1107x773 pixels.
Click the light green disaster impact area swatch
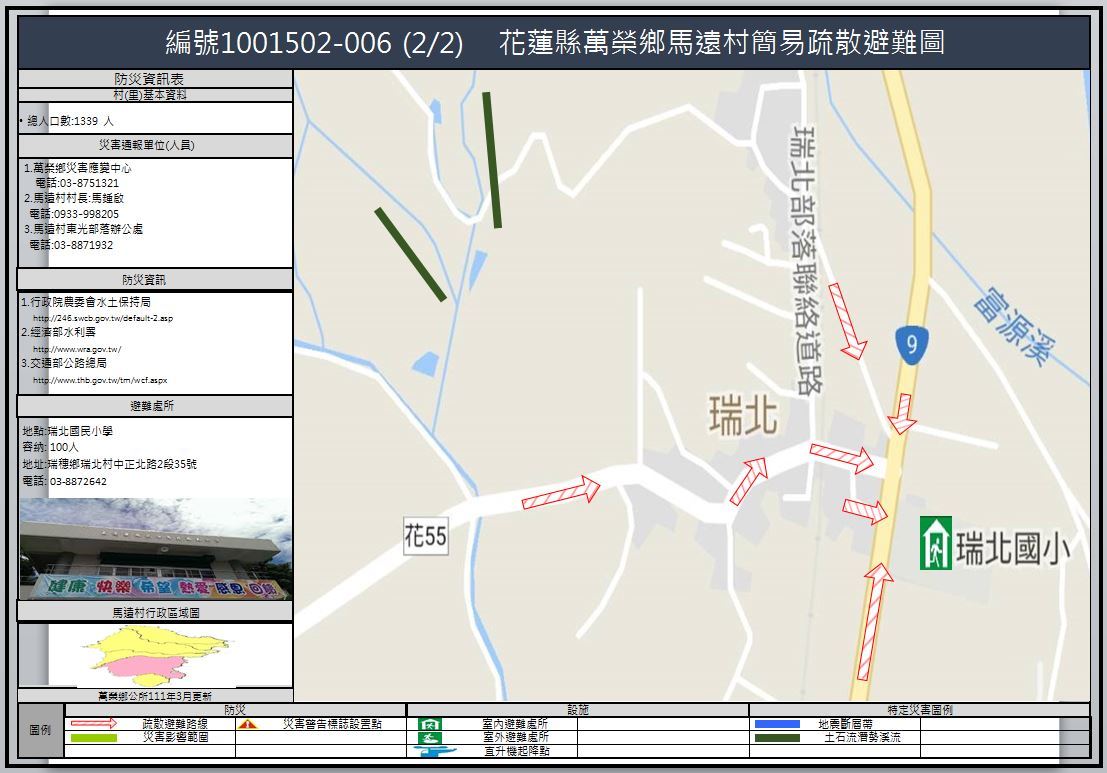click(93, 738)
